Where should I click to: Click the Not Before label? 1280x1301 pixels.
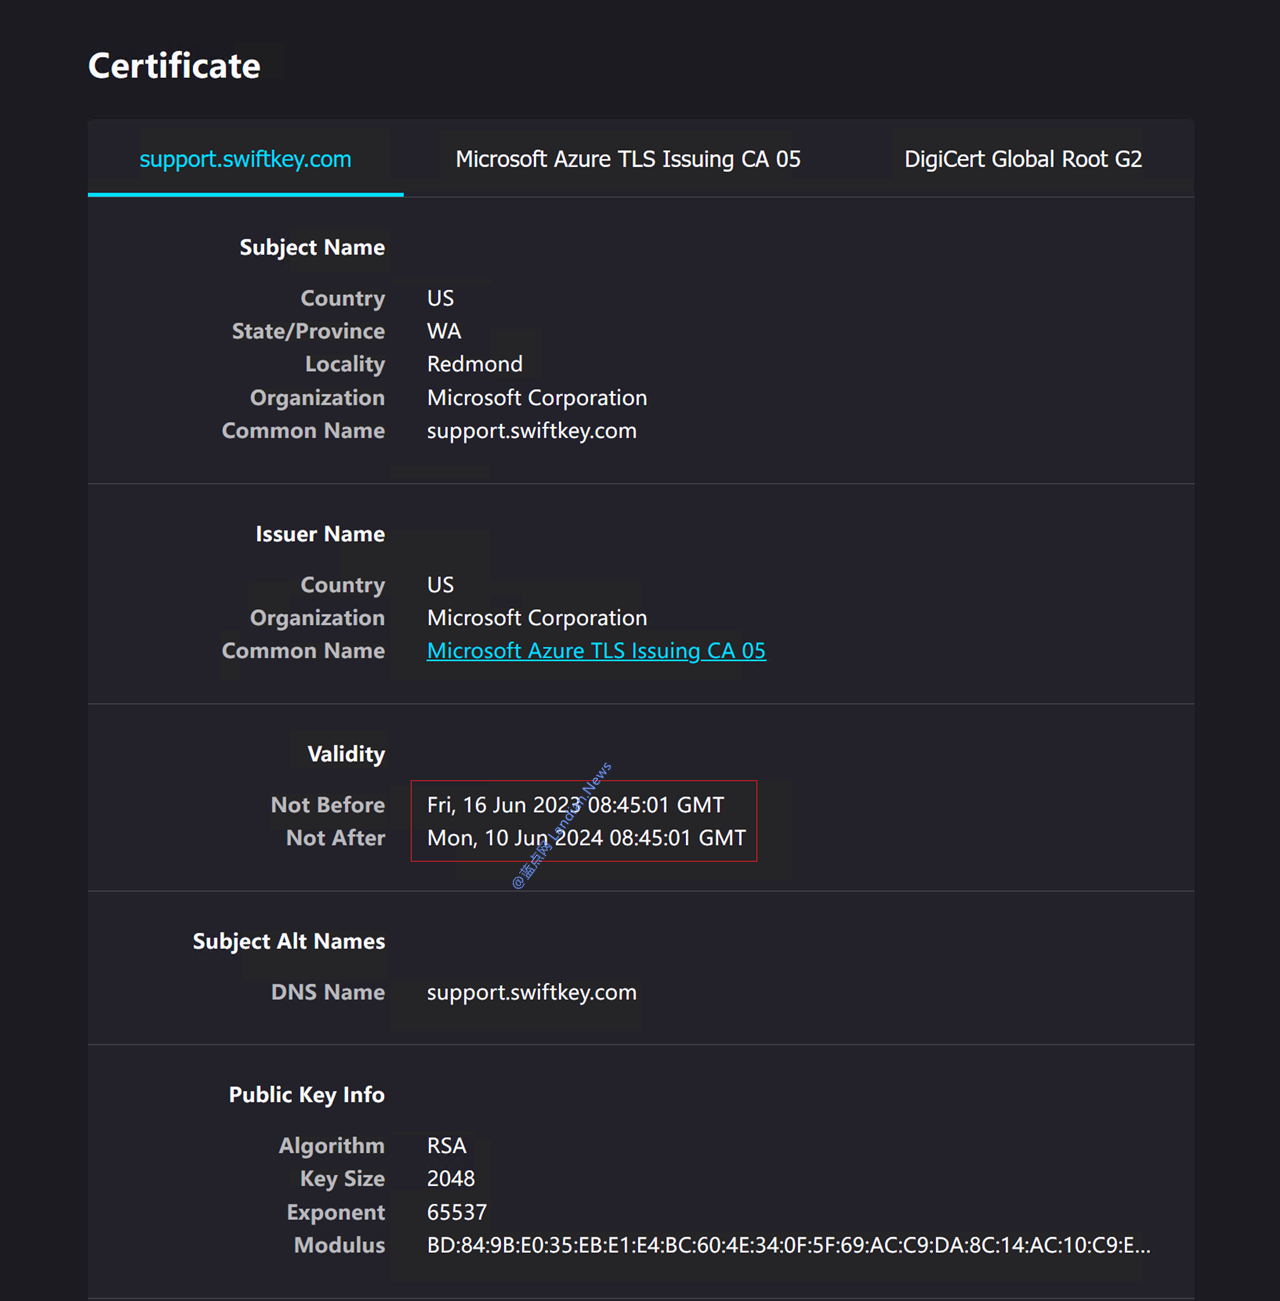pyautogui.click(x=328, y=805)
